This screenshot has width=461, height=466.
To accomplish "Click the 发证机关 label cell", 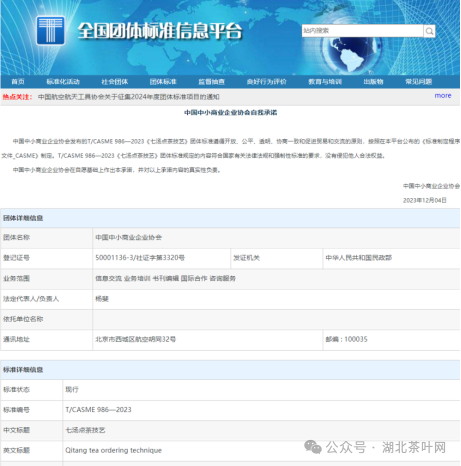I will pyautogui.click(x=277, y=258).
